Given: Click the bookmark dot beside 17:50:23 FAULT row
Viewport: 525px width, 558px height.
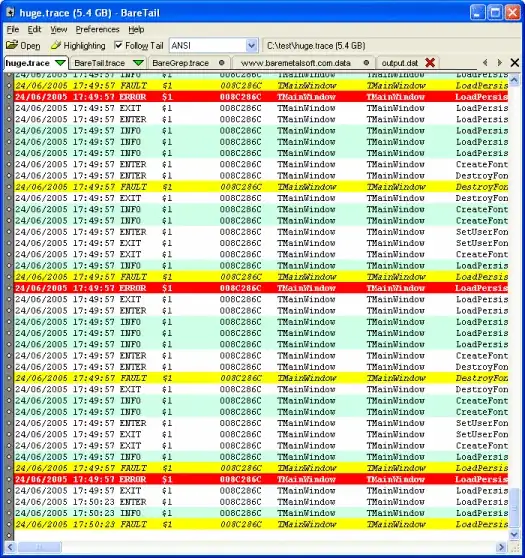Looking at the screenshot, I should (x=9, y=524).
